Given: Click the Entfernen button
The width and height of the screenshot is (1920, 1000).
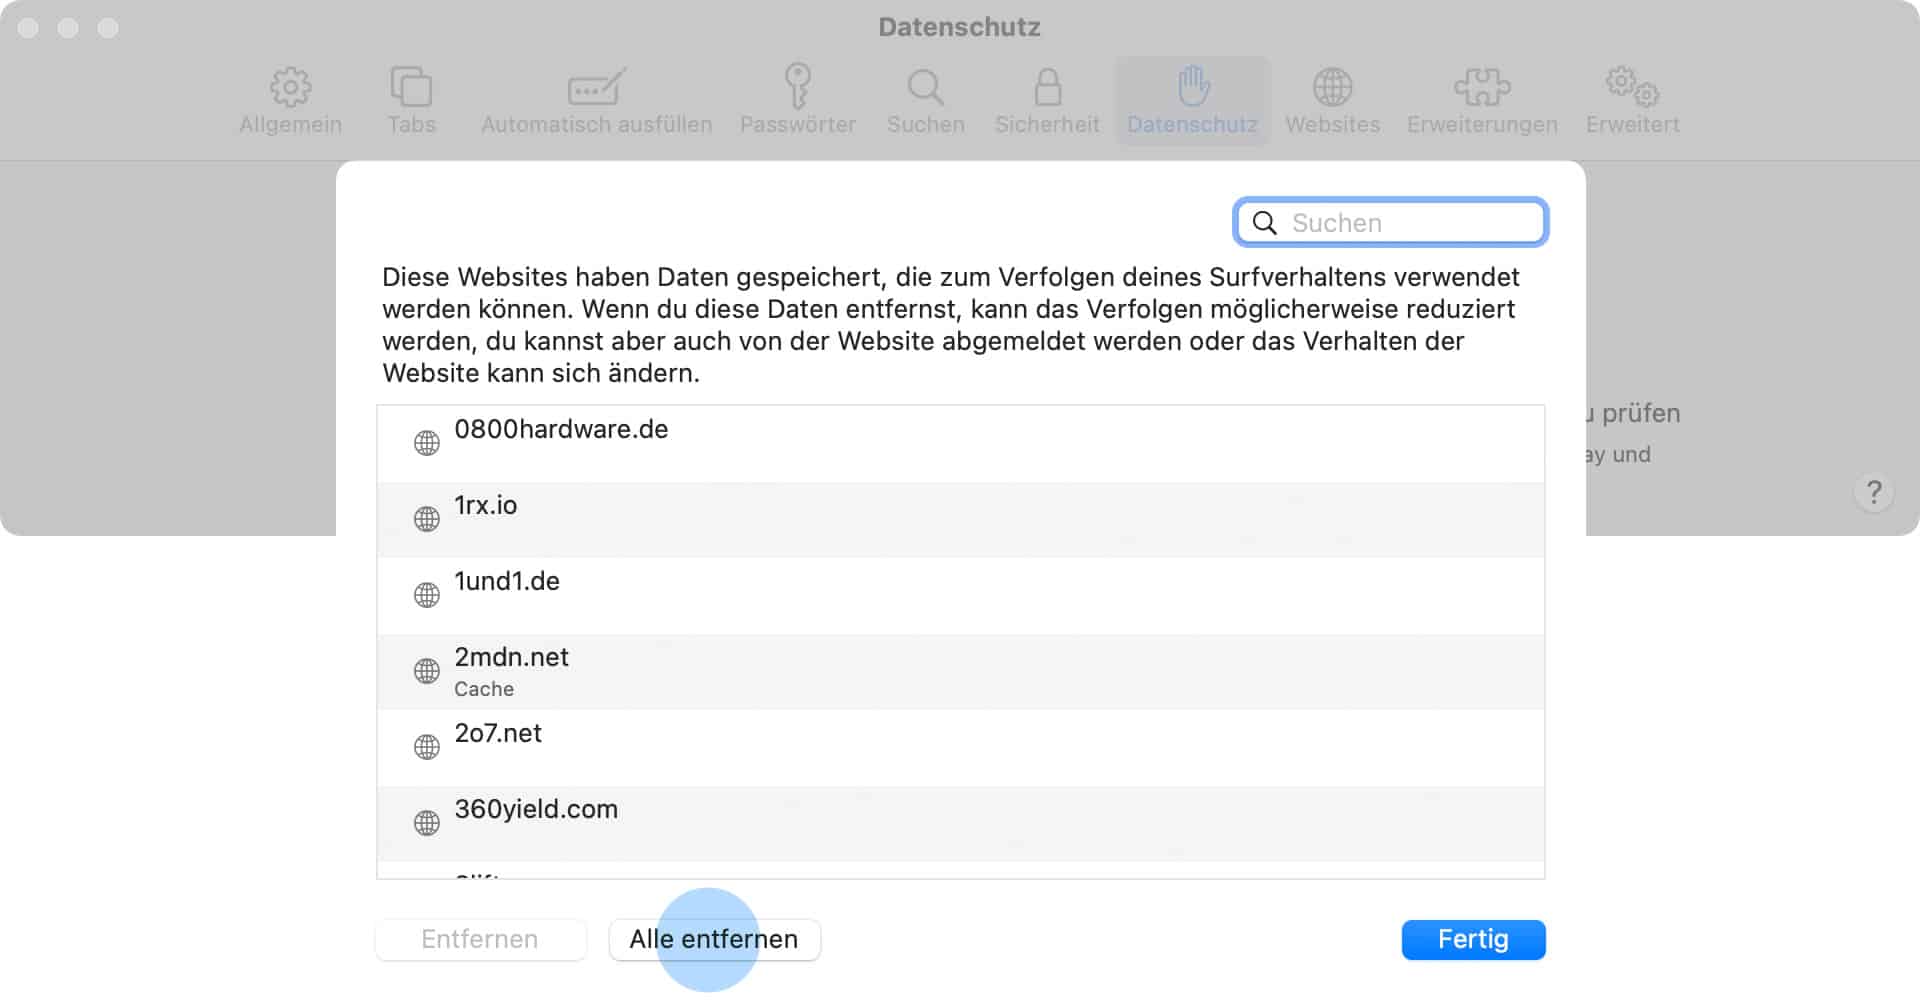Looking at the screenshot, I should click(x=480, y=940).
